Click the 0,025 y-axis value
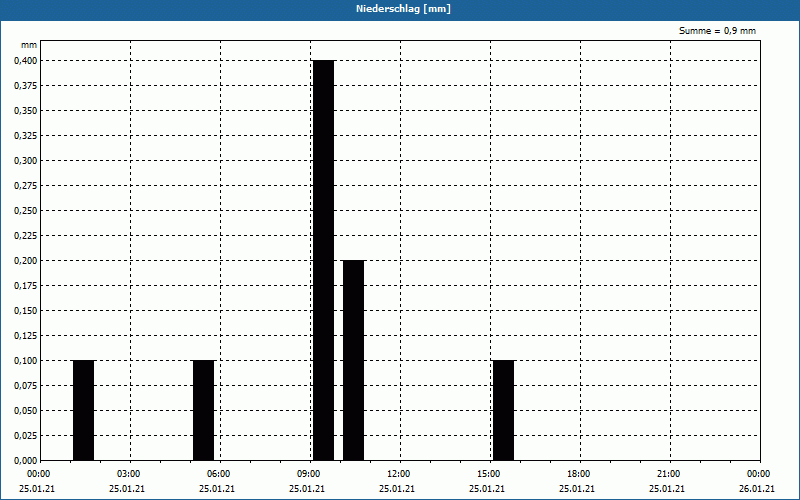The image size is (800, 500). (26, 436)
